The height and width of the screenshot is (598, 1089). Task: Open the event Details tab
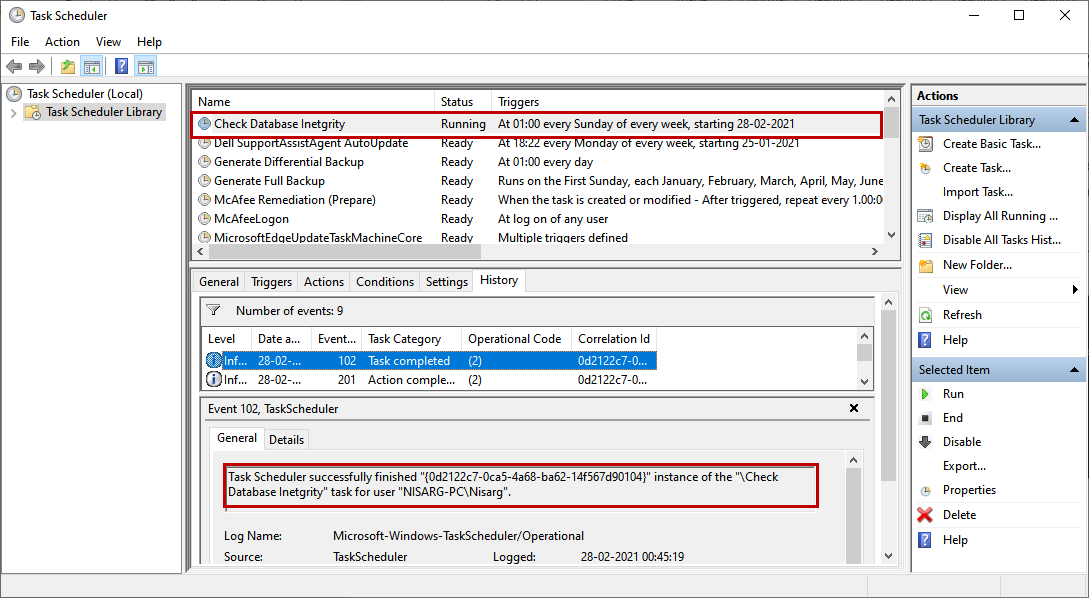pos(286,440)
